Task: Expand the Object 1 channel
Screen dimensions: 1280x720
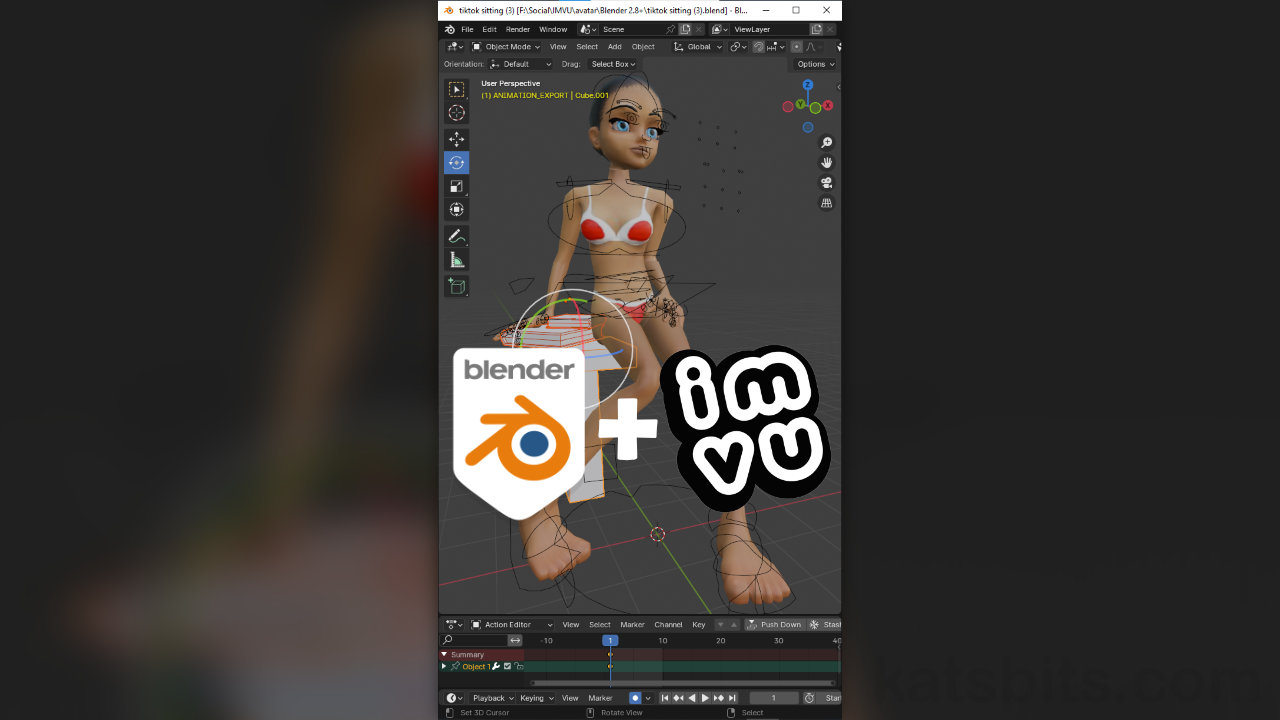Action: pyautogui.click(x=444, y=666)
